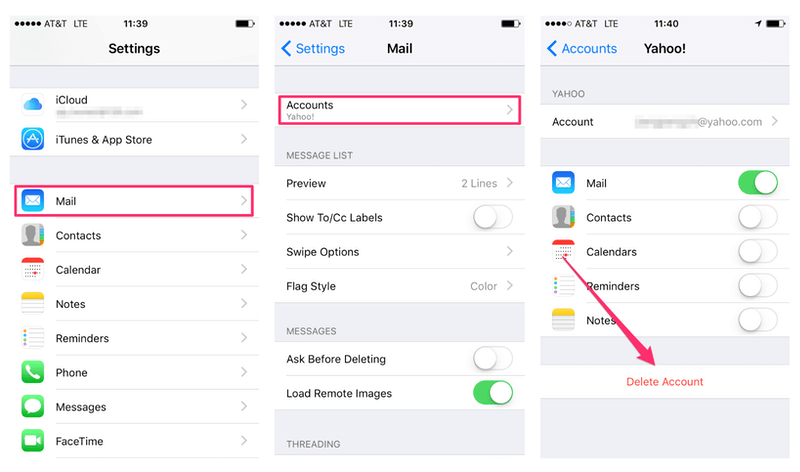Go back to Accounts link
Screen dimensions: 800x472
click(582, 48)
